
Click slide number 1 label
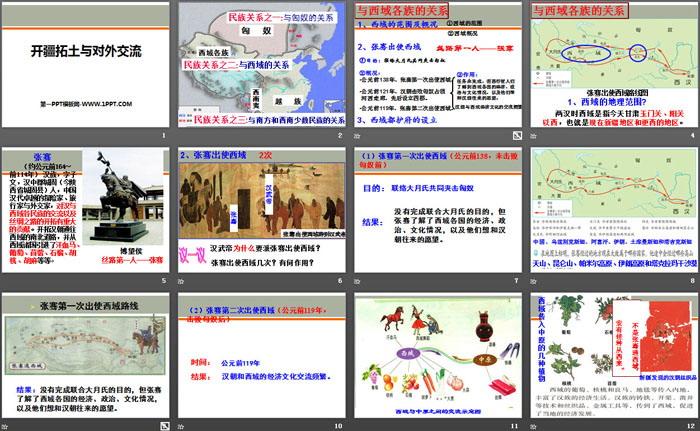point(164,135)
